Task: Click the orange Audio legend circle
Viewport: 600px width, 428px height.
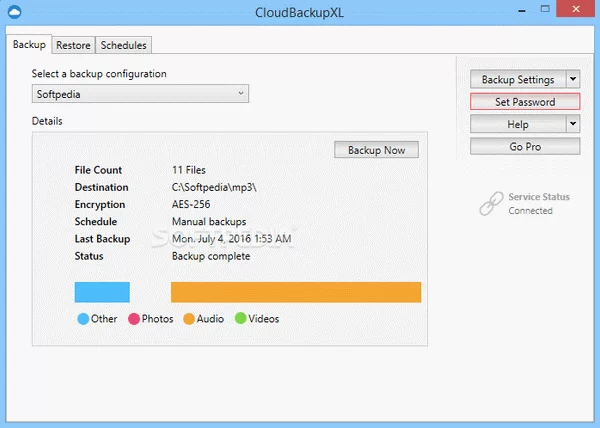Action: tap(188, 319)
